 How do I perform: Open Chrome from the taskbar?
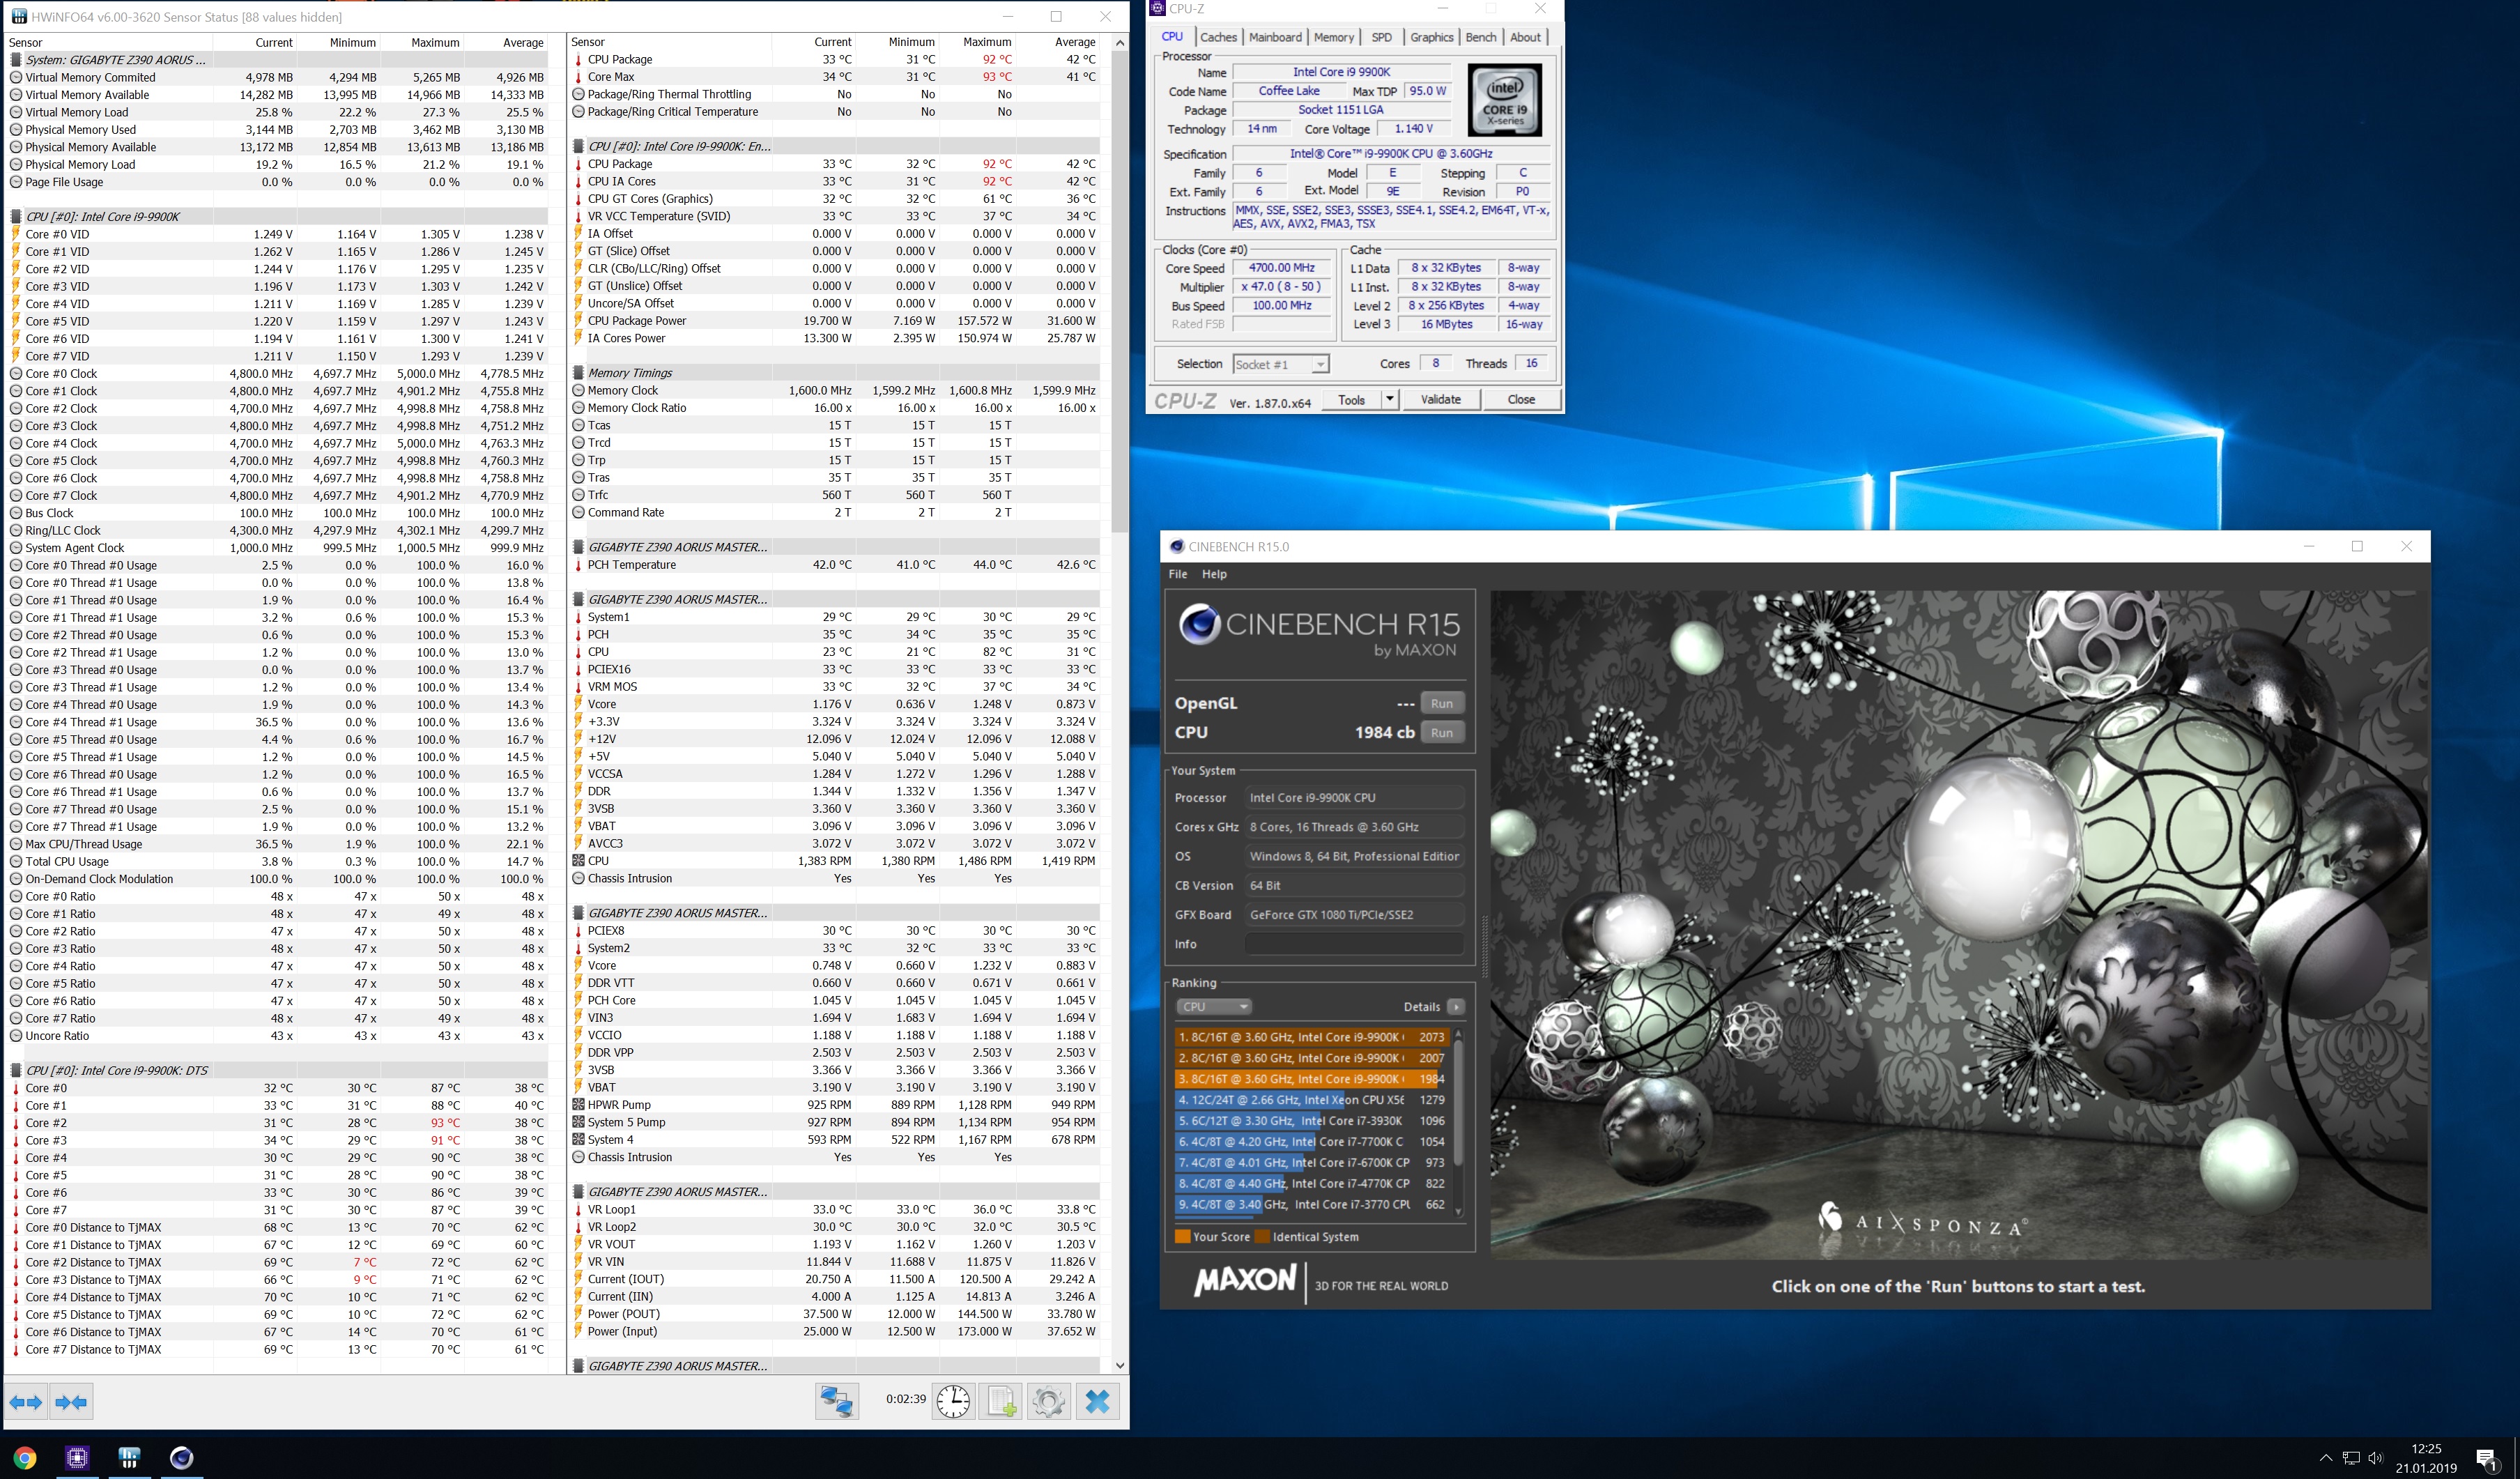25,1457
